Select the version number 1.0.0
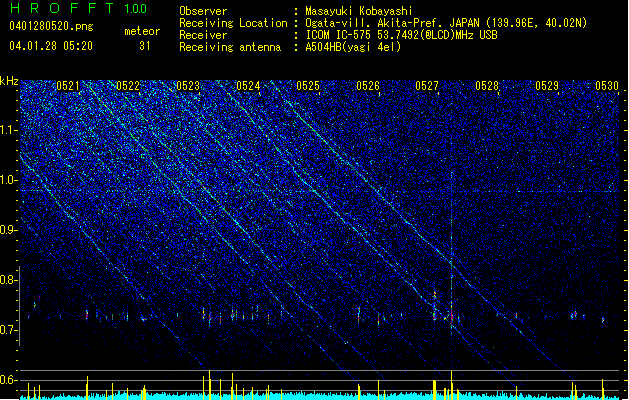Screen dimensions: 629x400 (x=136, y=9)
